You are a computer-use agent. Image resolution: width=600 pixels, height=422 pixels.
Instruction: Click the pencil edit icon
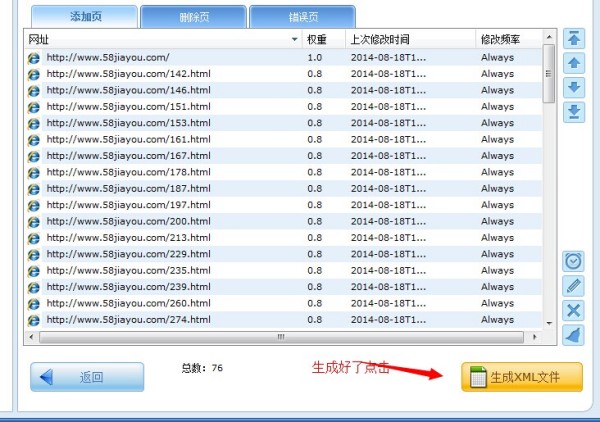574,286
